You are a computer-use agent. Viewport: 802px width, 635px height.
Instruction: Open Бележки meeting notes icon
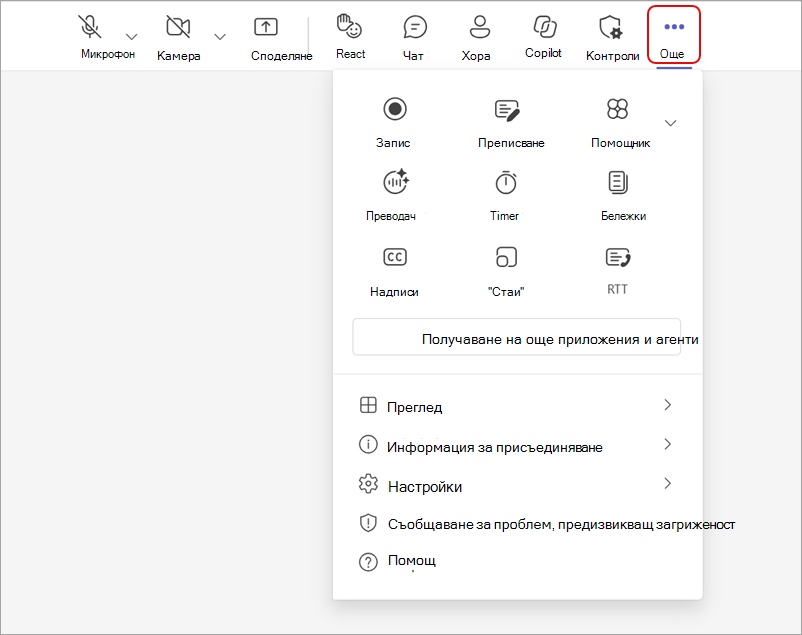point(618,183)
